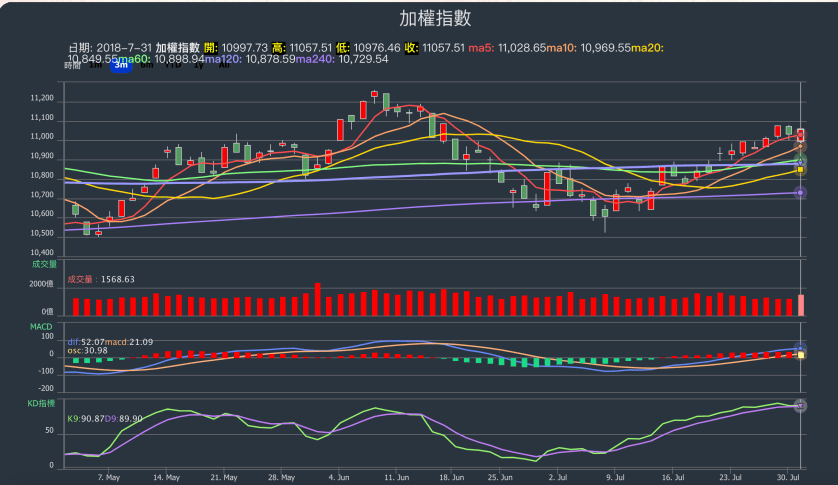
Task: Switch range to 6m
Action: 146,66
